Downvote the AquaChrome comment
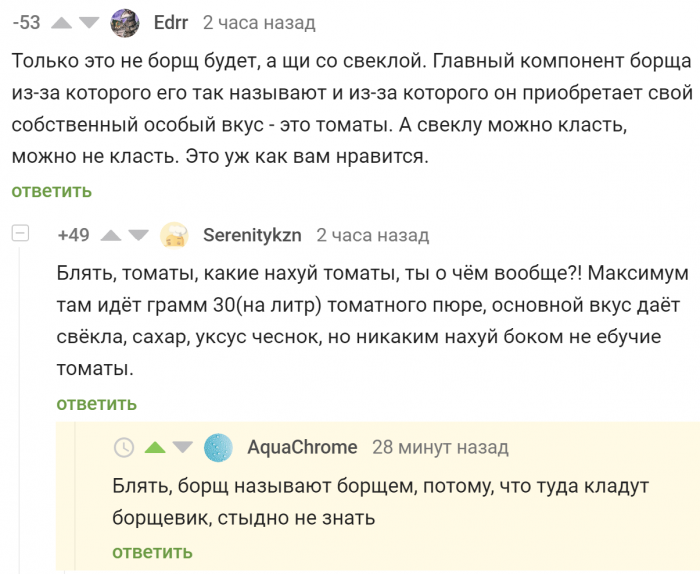The height and width of the screenshot is (574, 700). (182, 447)
